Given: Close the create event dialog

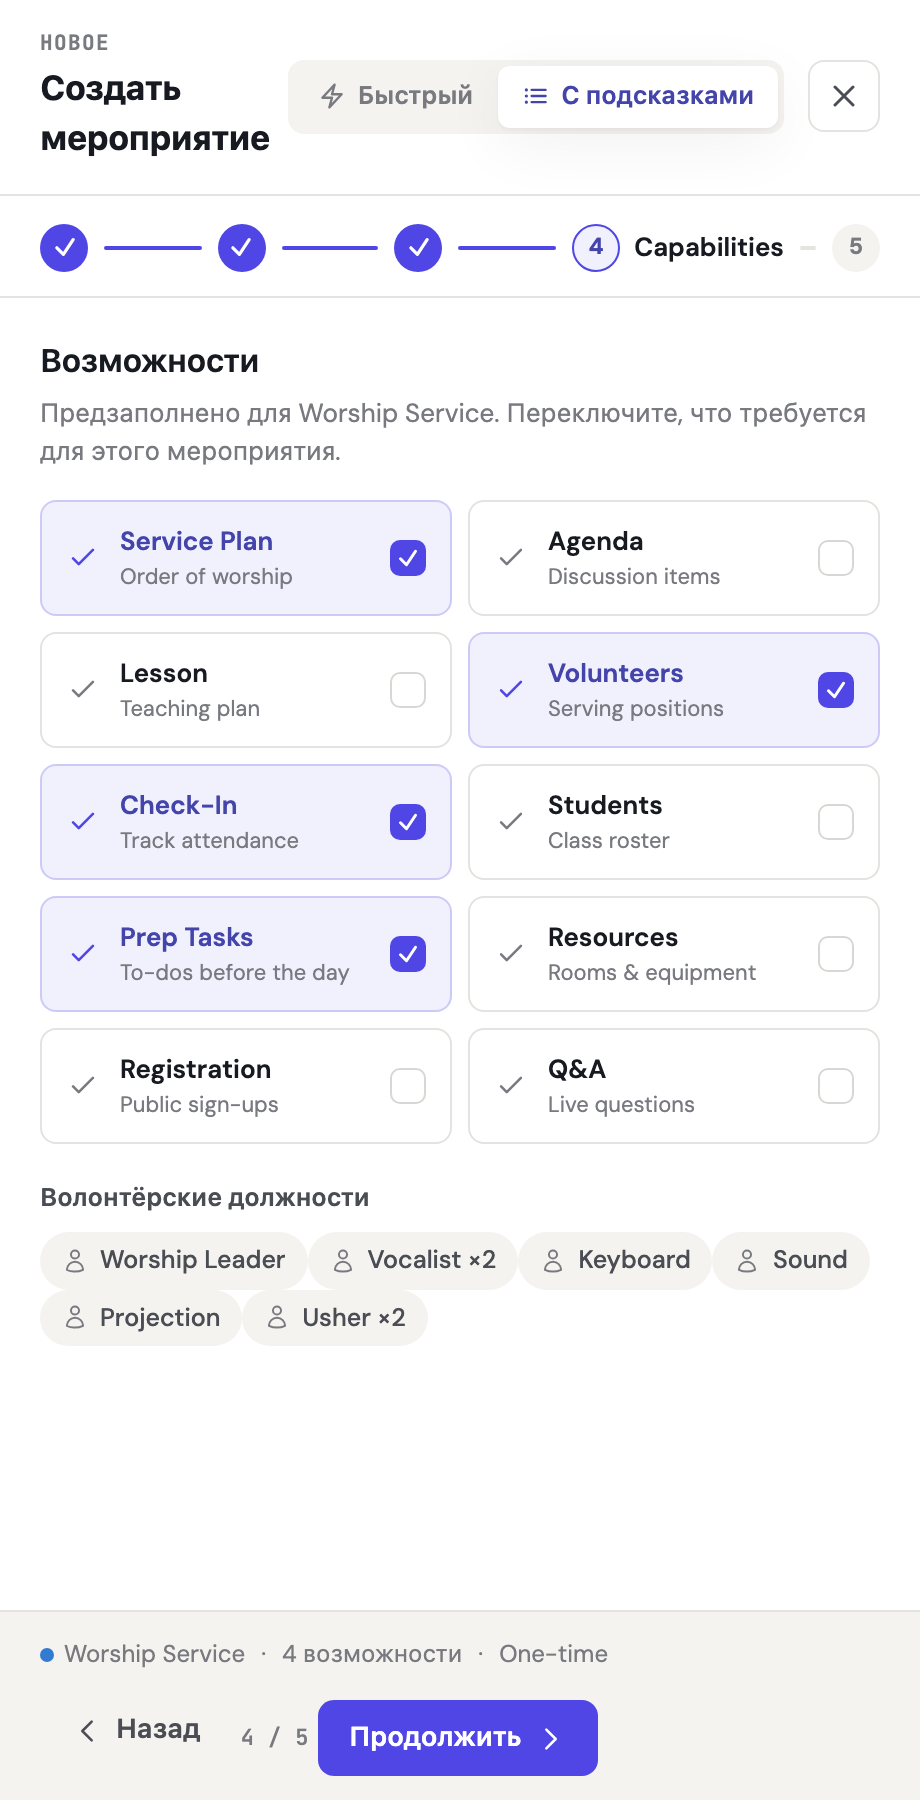Looking at the screenshot, I should point(844,96).
